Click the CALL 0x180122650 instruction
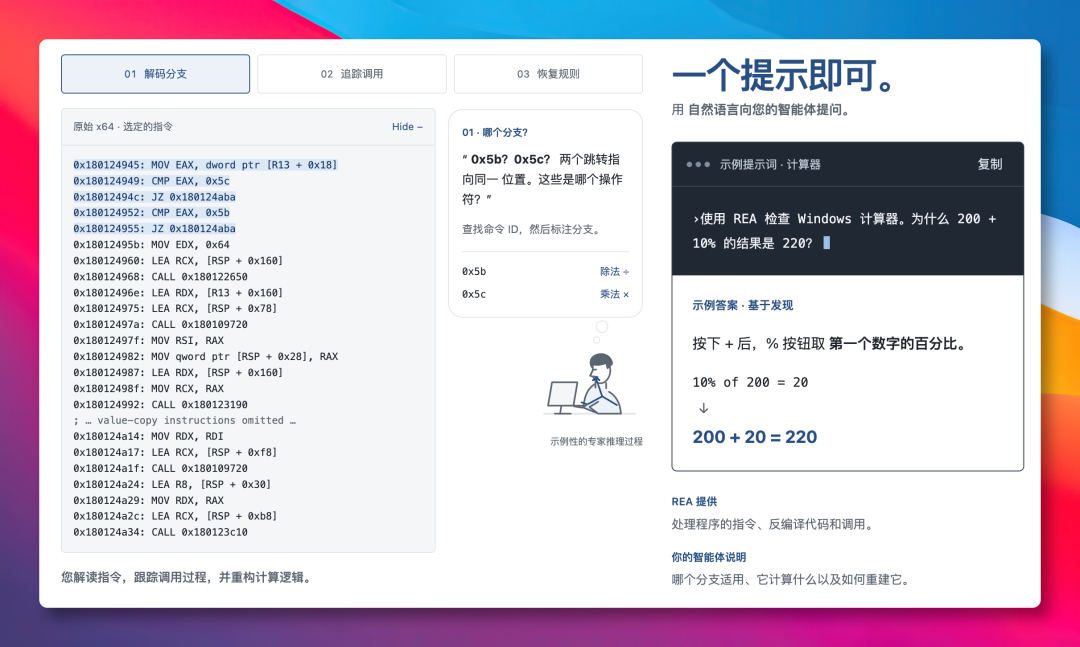1080x647 pixels. (x=160, y=276)
